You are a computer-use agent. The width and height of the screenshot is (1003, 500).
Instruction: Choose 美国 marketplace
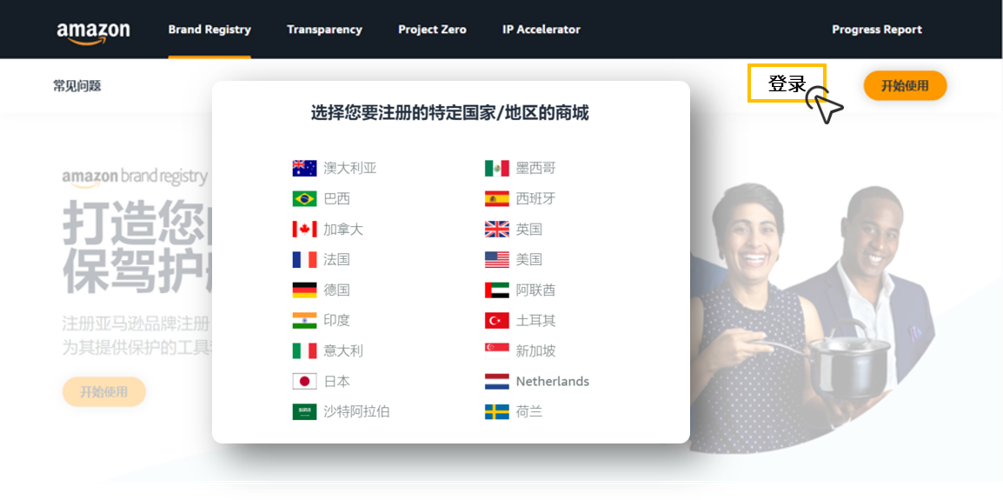point(529,260)
